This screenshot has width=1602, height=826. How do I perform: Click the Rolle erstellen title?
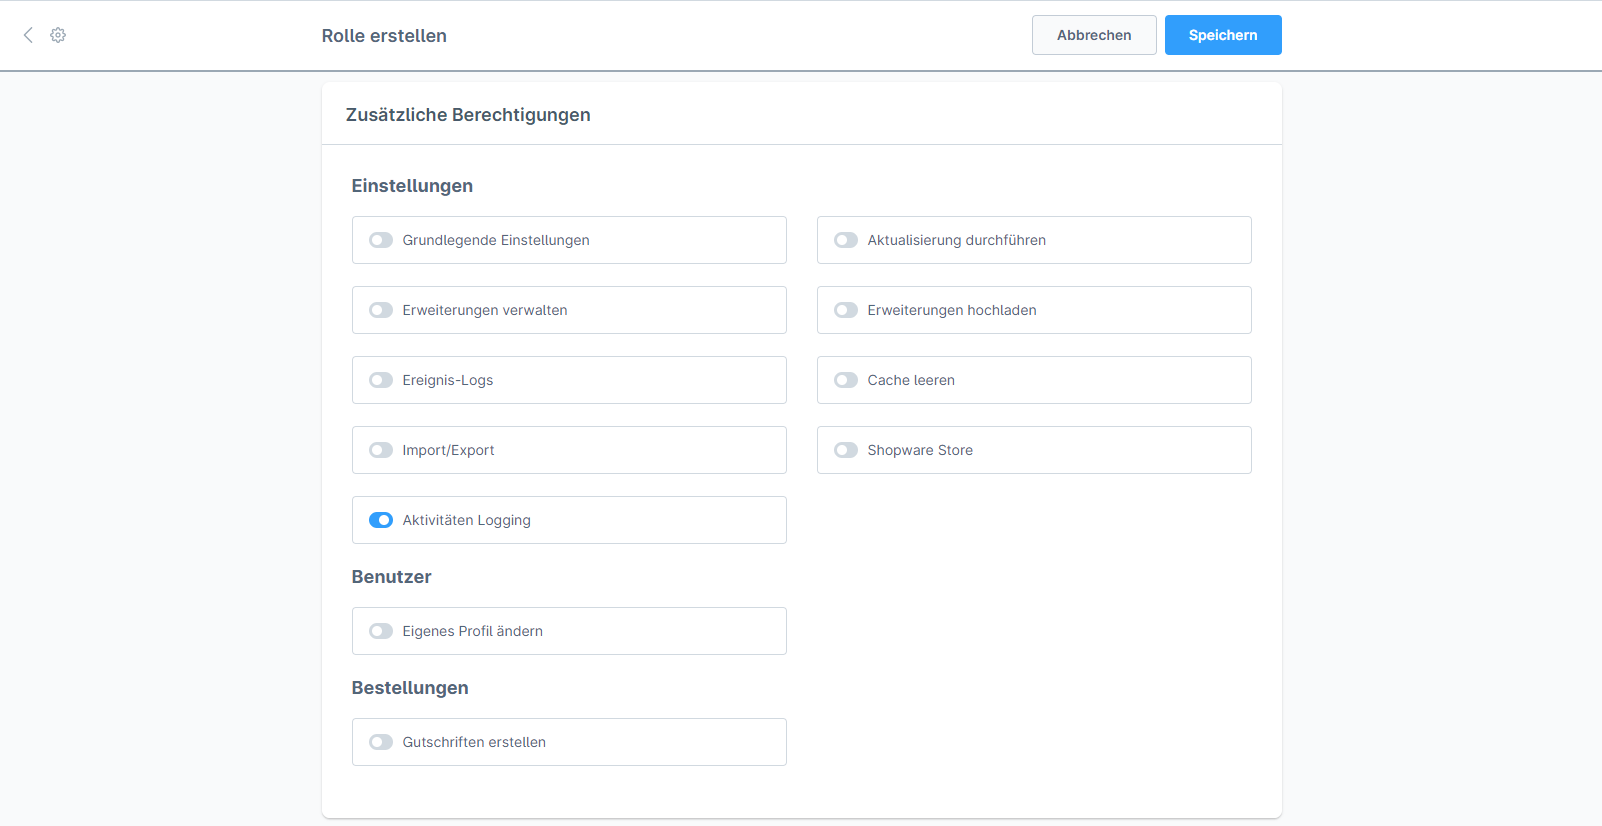pyautogui.click(x=384, y=36)
